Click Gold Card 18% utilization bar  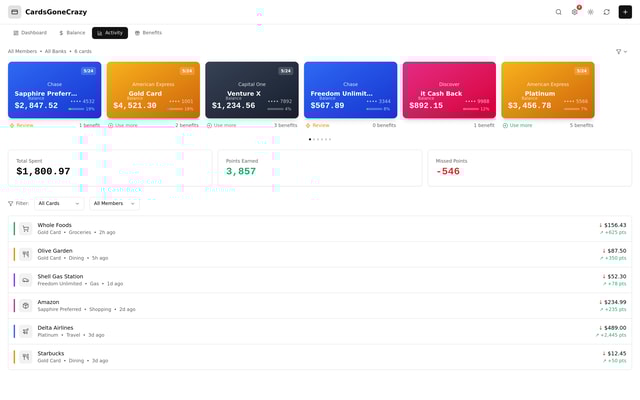(175, 109)
